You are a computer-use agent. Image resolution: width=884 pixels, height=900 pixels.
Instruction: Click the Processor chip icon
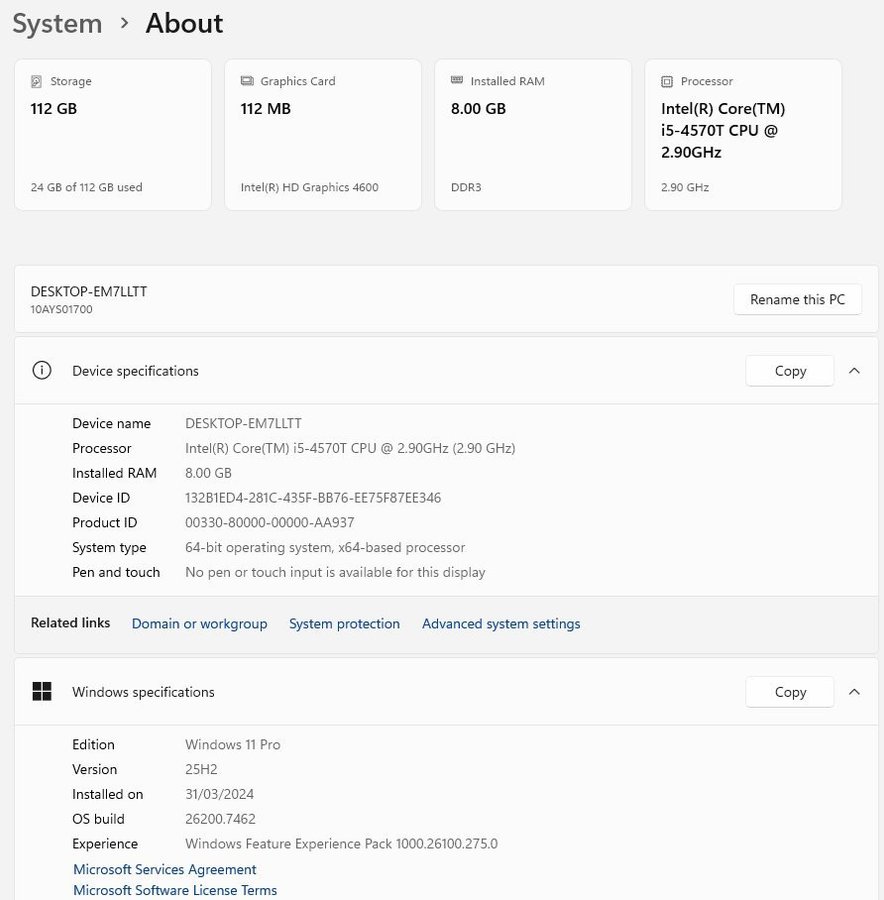(x=667, y=81)
